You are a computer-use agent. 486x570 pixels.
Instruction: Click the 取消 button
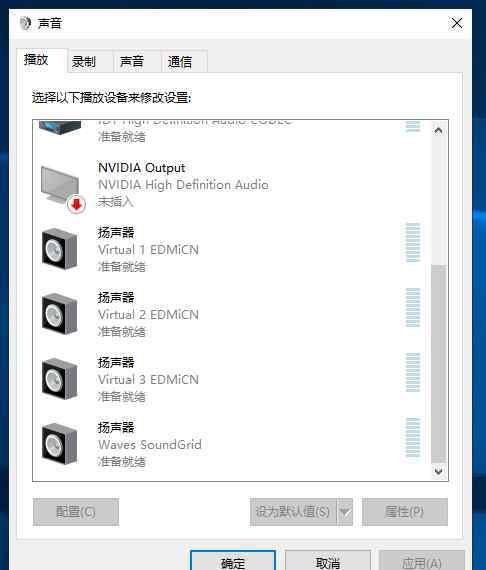point(328,561)
